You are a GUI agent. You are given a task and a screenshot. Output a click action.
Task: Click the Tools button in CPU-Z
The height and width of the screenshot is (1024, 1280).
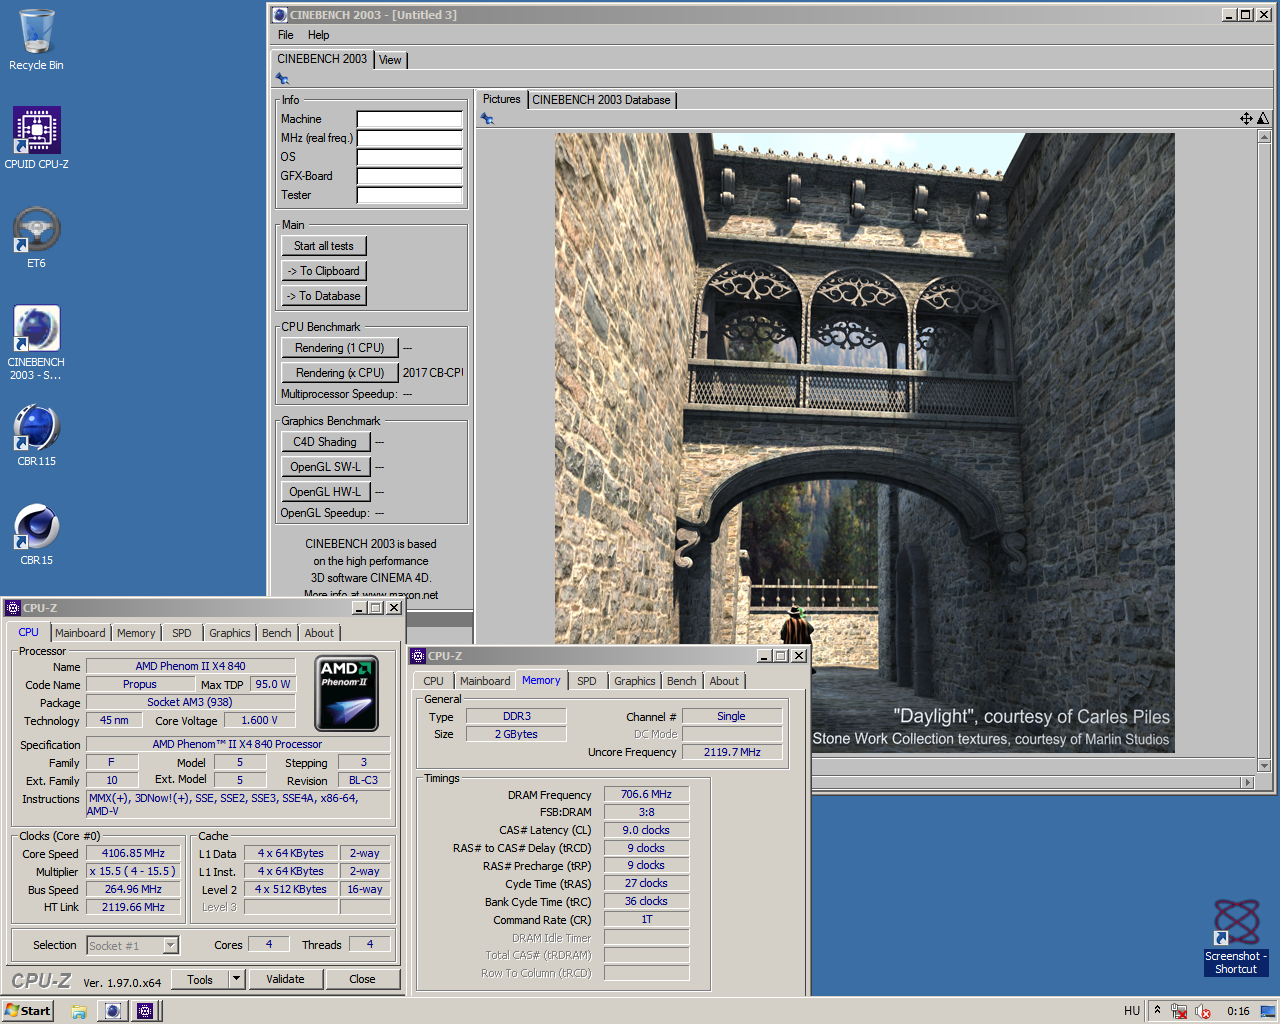tap(200, 979)
